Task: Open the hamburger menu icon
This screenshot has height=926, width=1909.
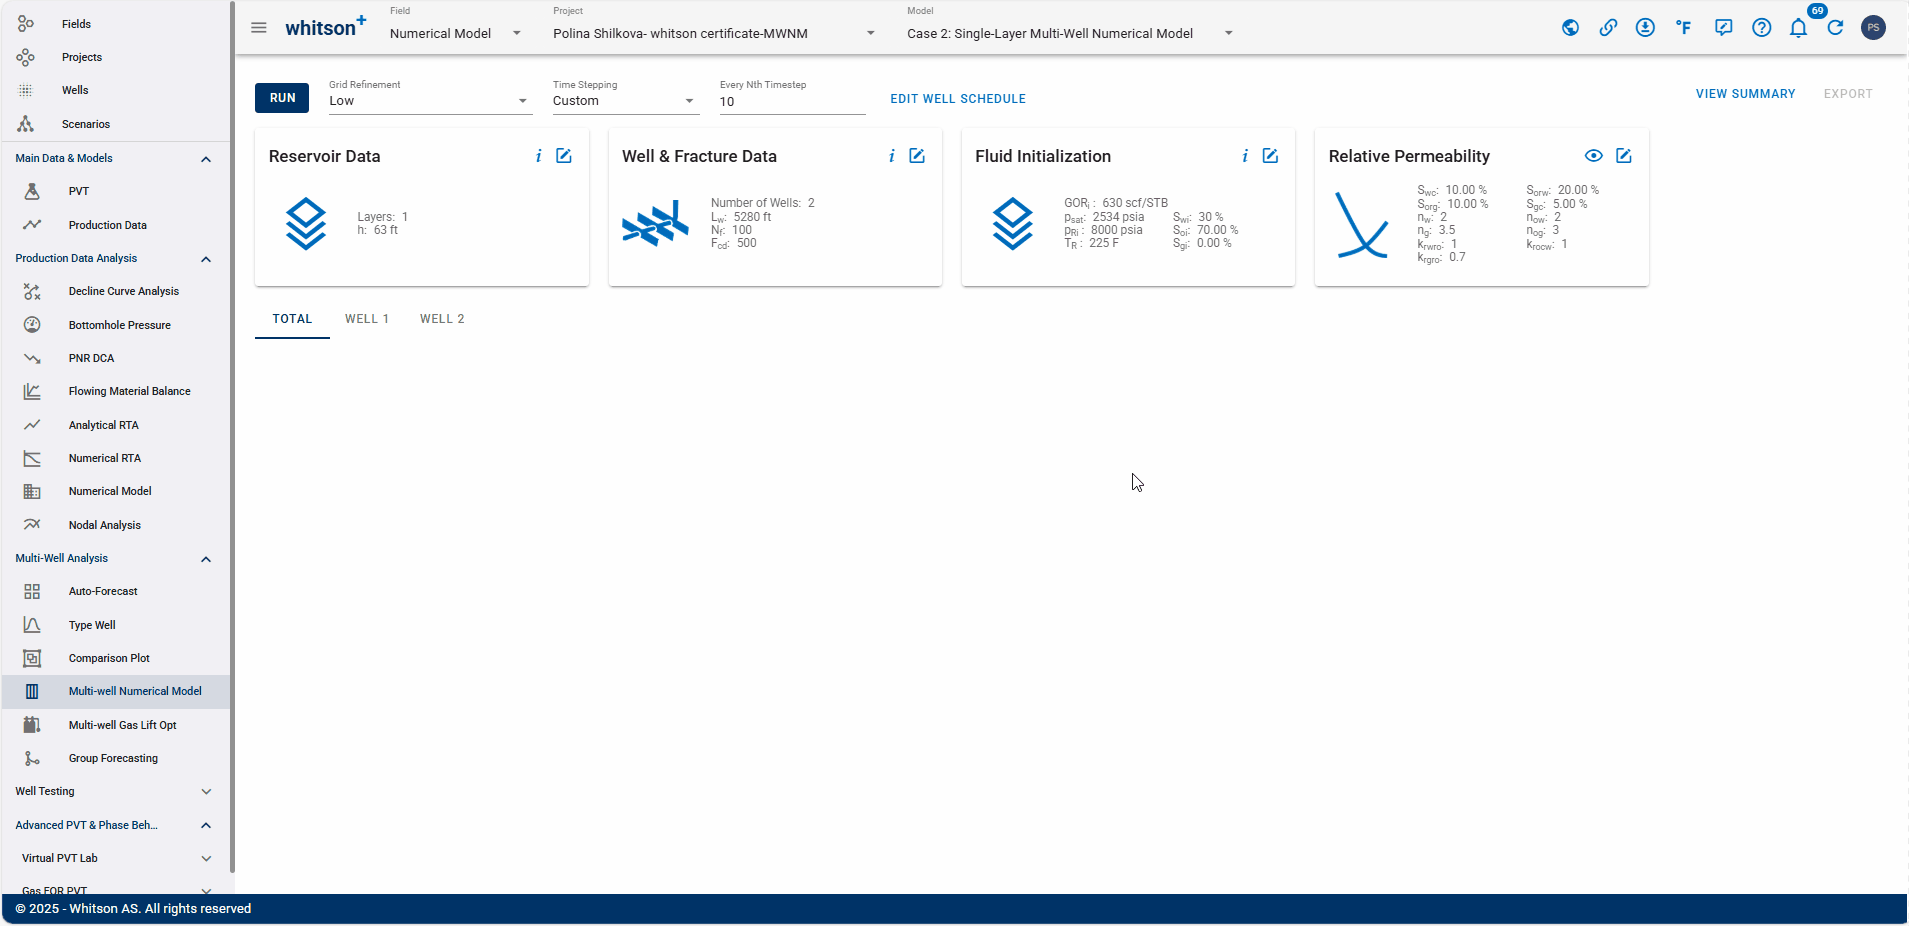Action: [259, 28]
